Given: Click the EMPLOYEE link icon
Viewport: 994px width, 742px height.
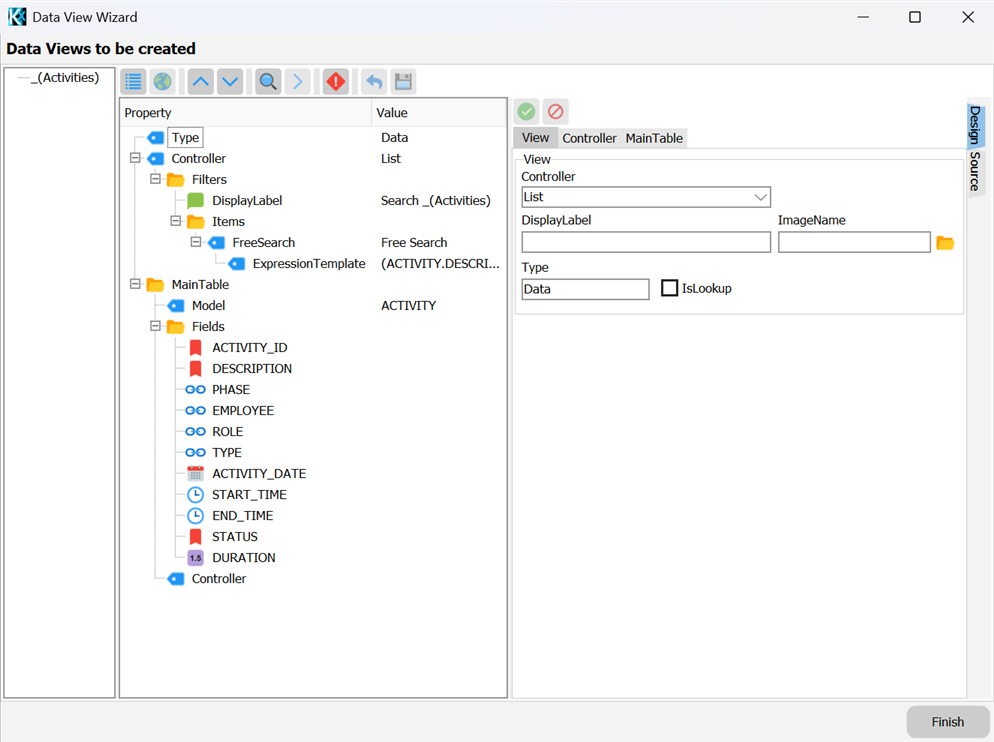Looking at the screenshot, I should pyautogui.click(x=195, y=411).
